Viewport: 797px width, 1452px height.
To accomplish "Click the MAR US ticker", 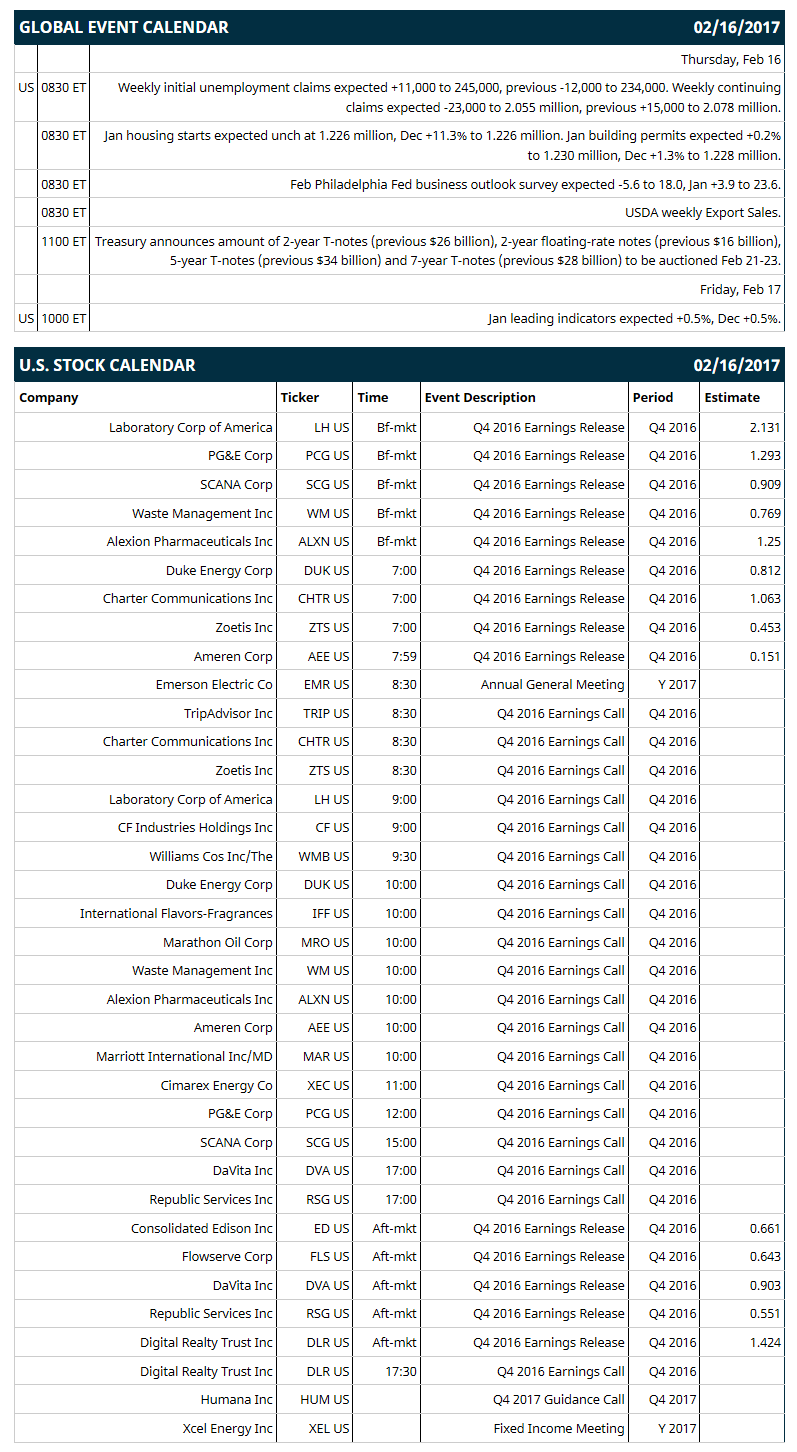I will click(x=326, y=1056).
